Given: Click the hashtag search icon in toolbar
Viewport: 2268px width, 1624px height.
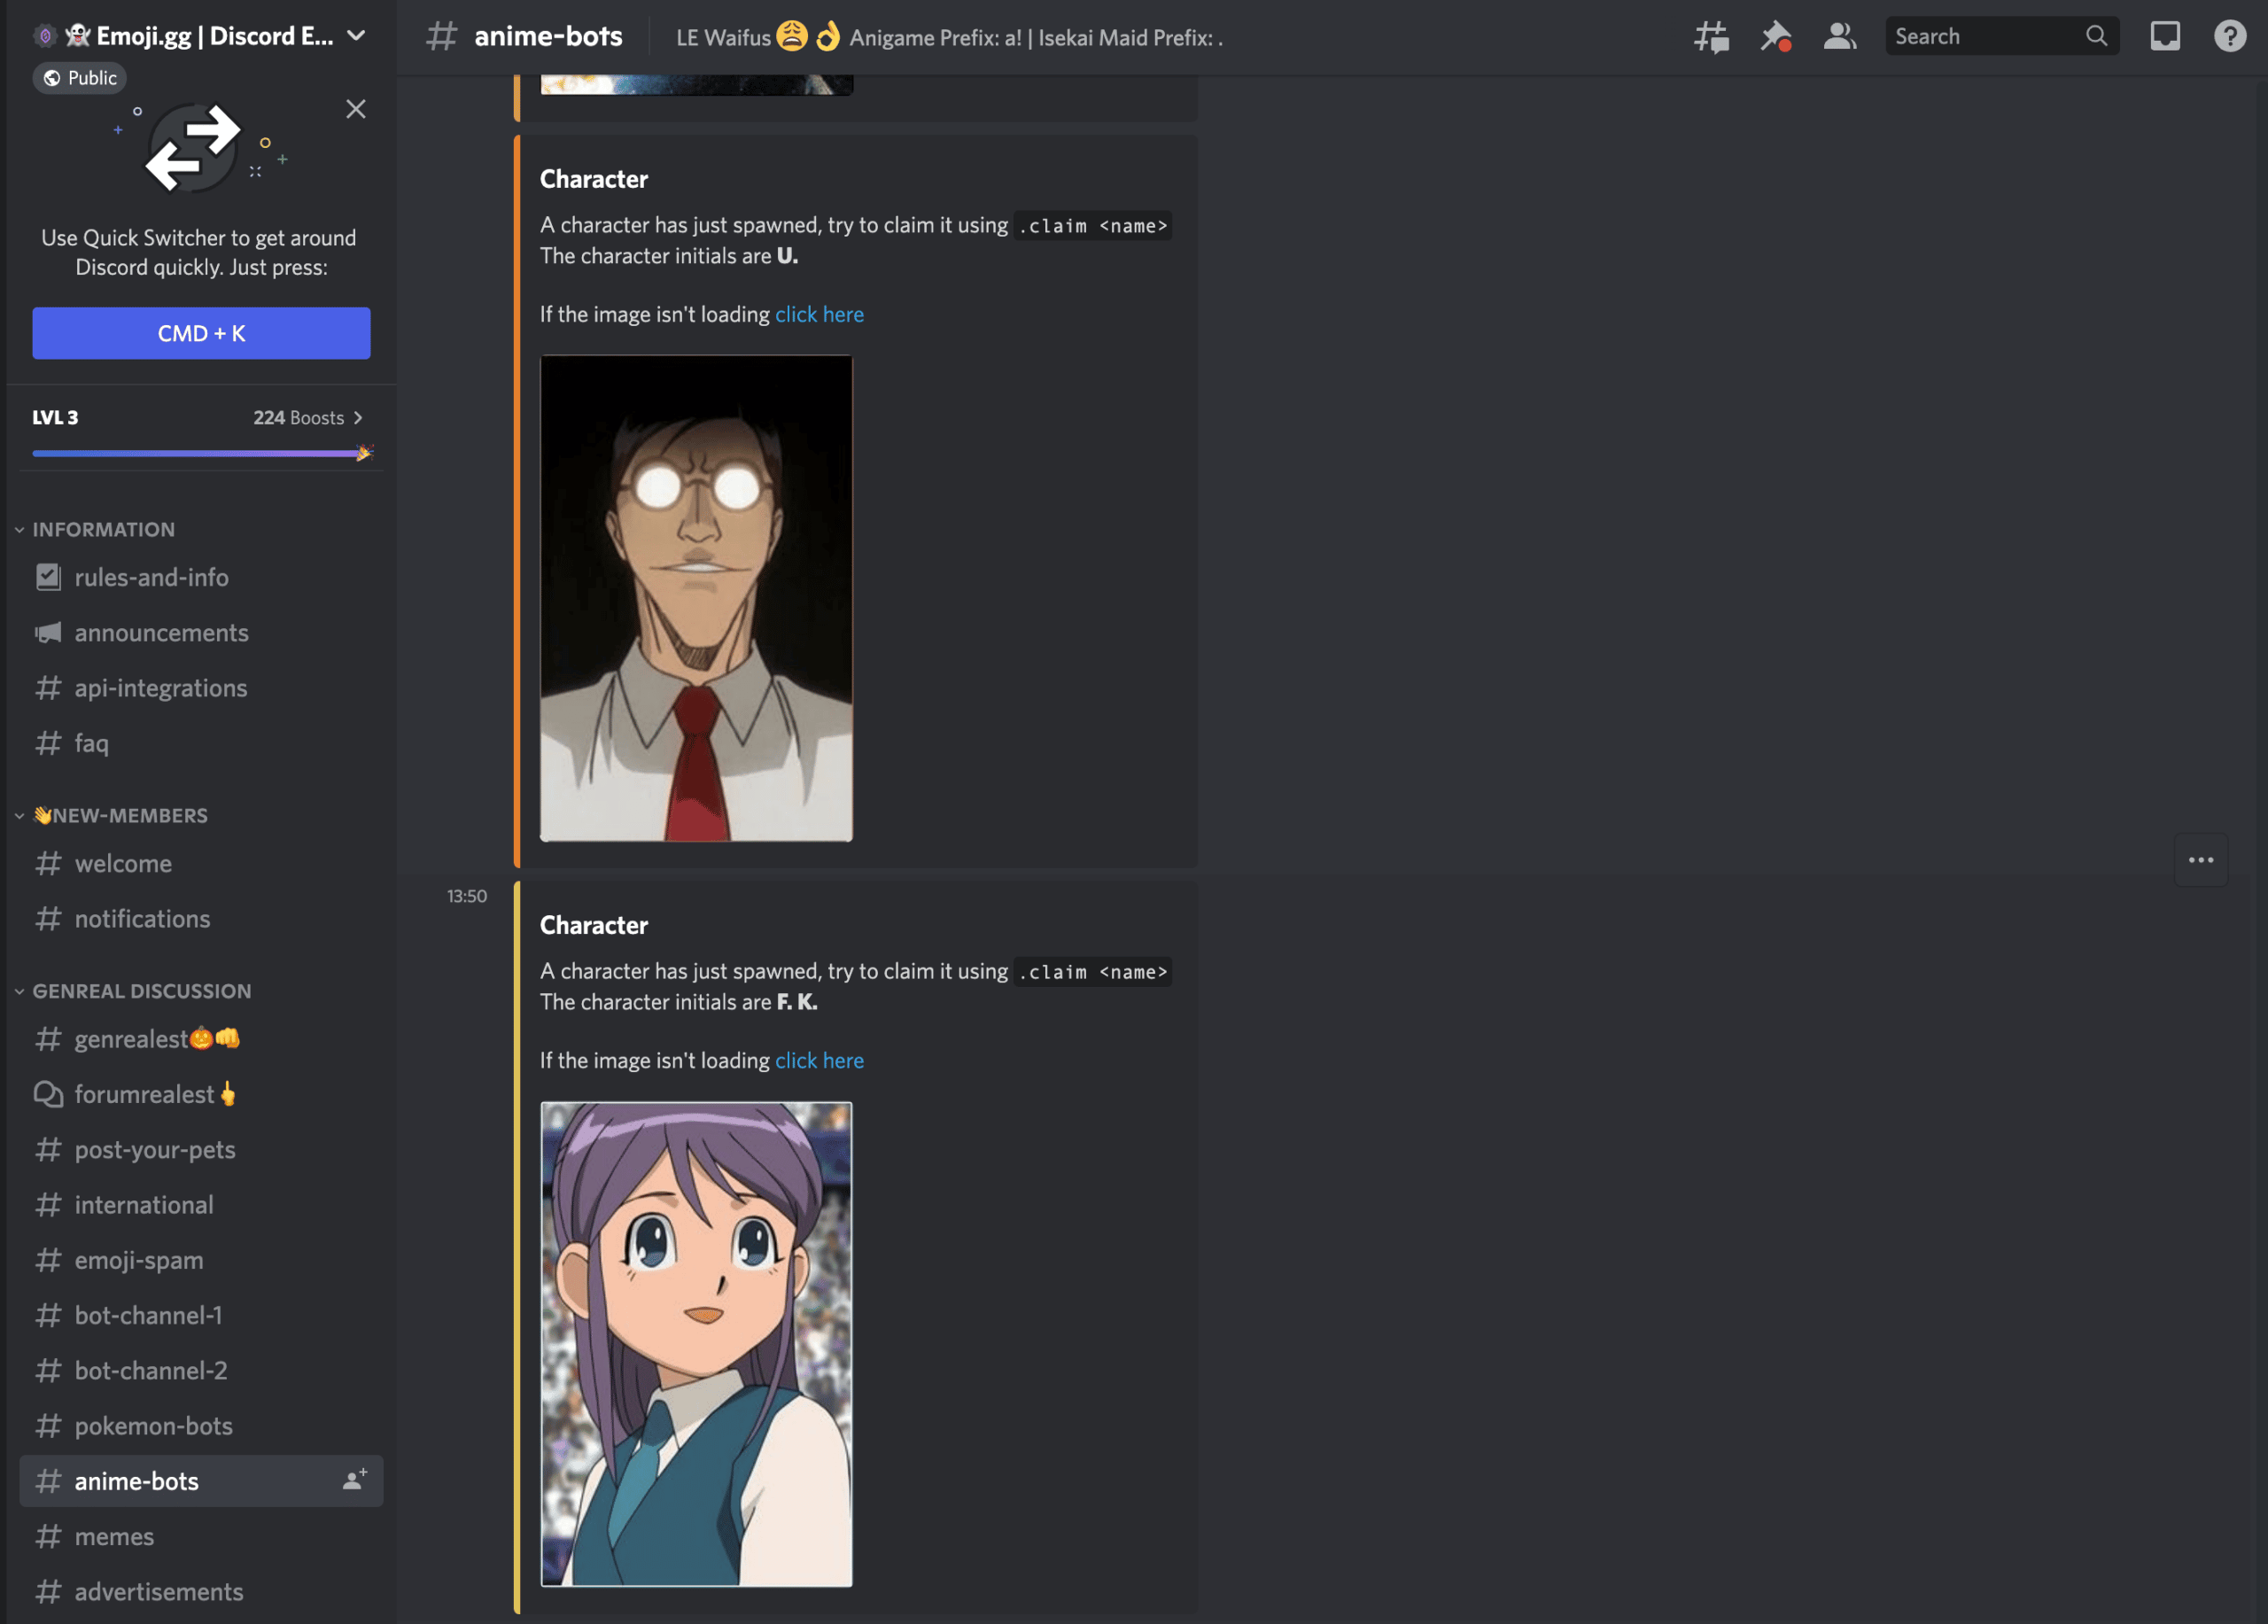Looking at the screenshot, I should tap(1711, 35).
